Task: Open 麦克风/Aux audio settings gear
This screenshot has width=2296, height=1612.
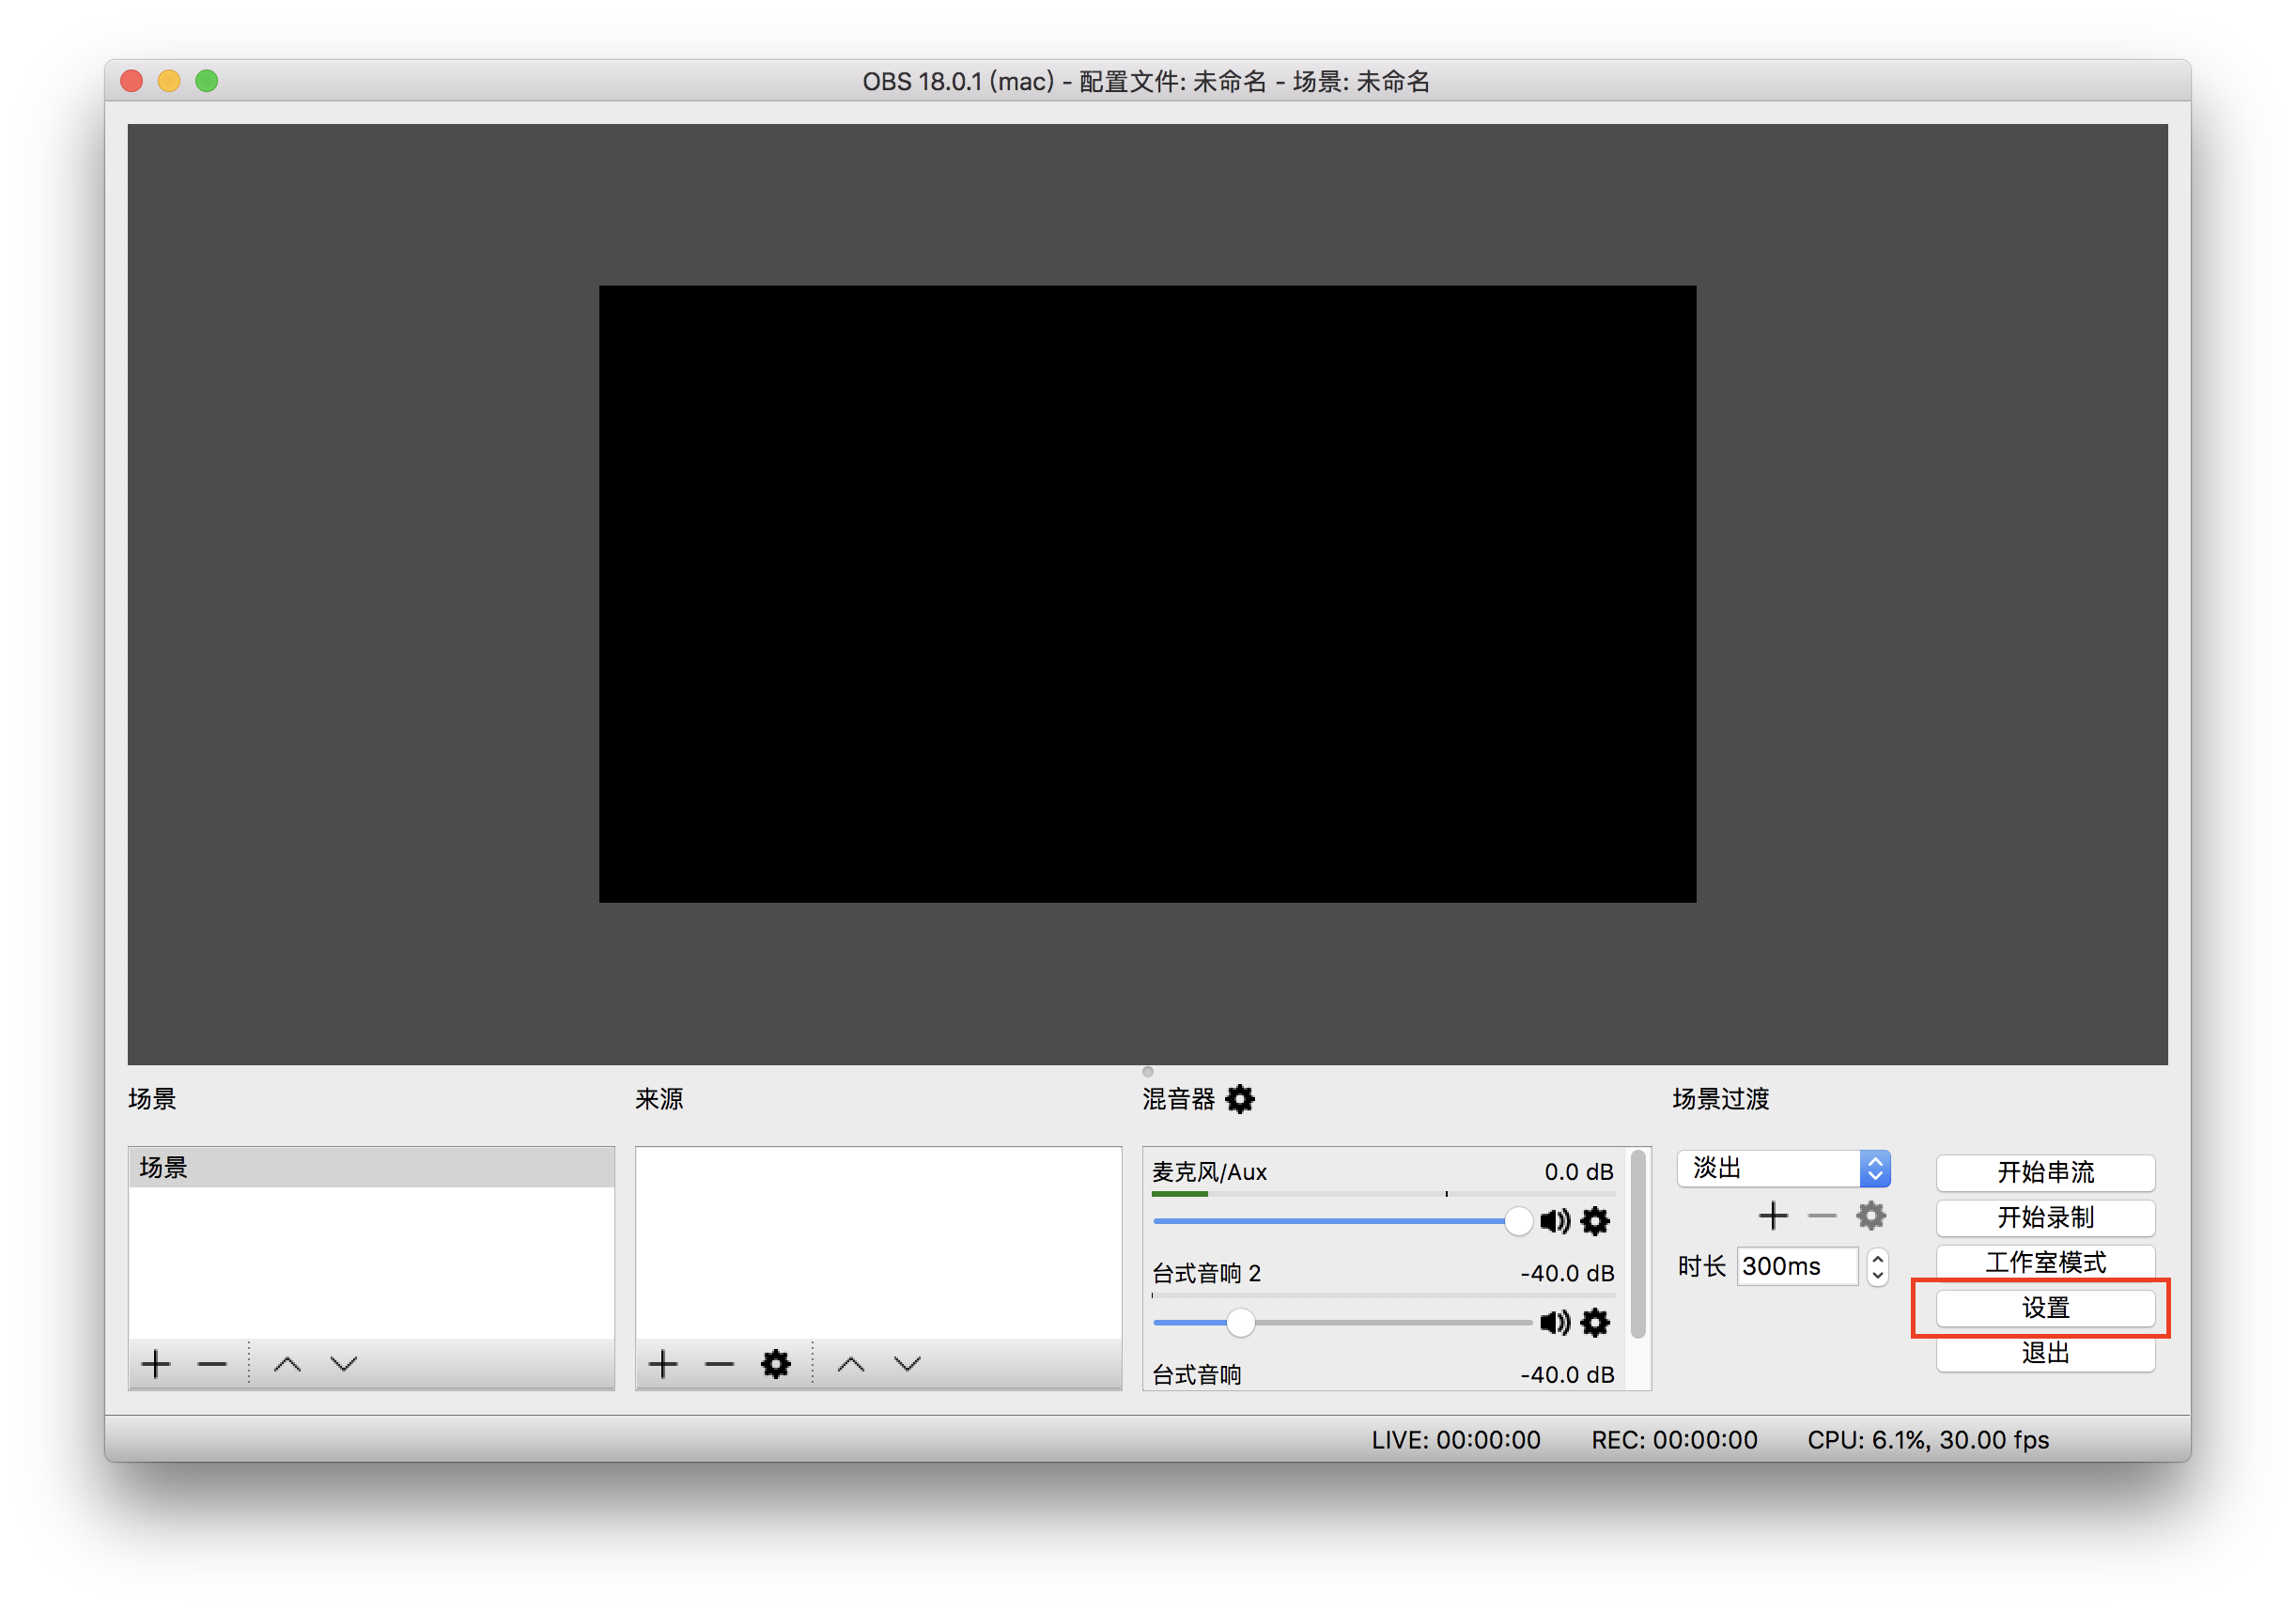Action: click(x=1596, y=1221)
